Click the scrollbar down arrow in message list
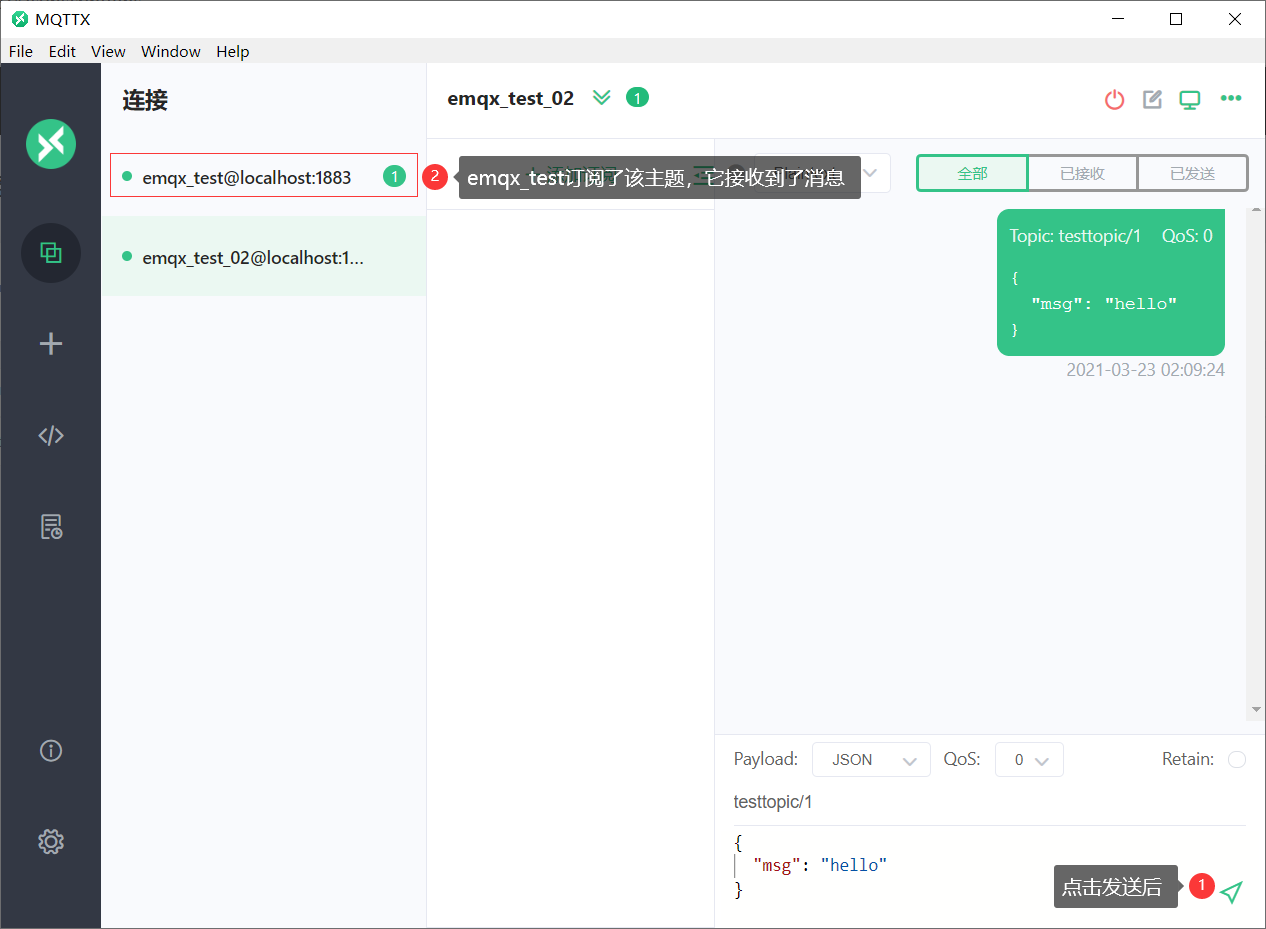 coord(1256,710)
